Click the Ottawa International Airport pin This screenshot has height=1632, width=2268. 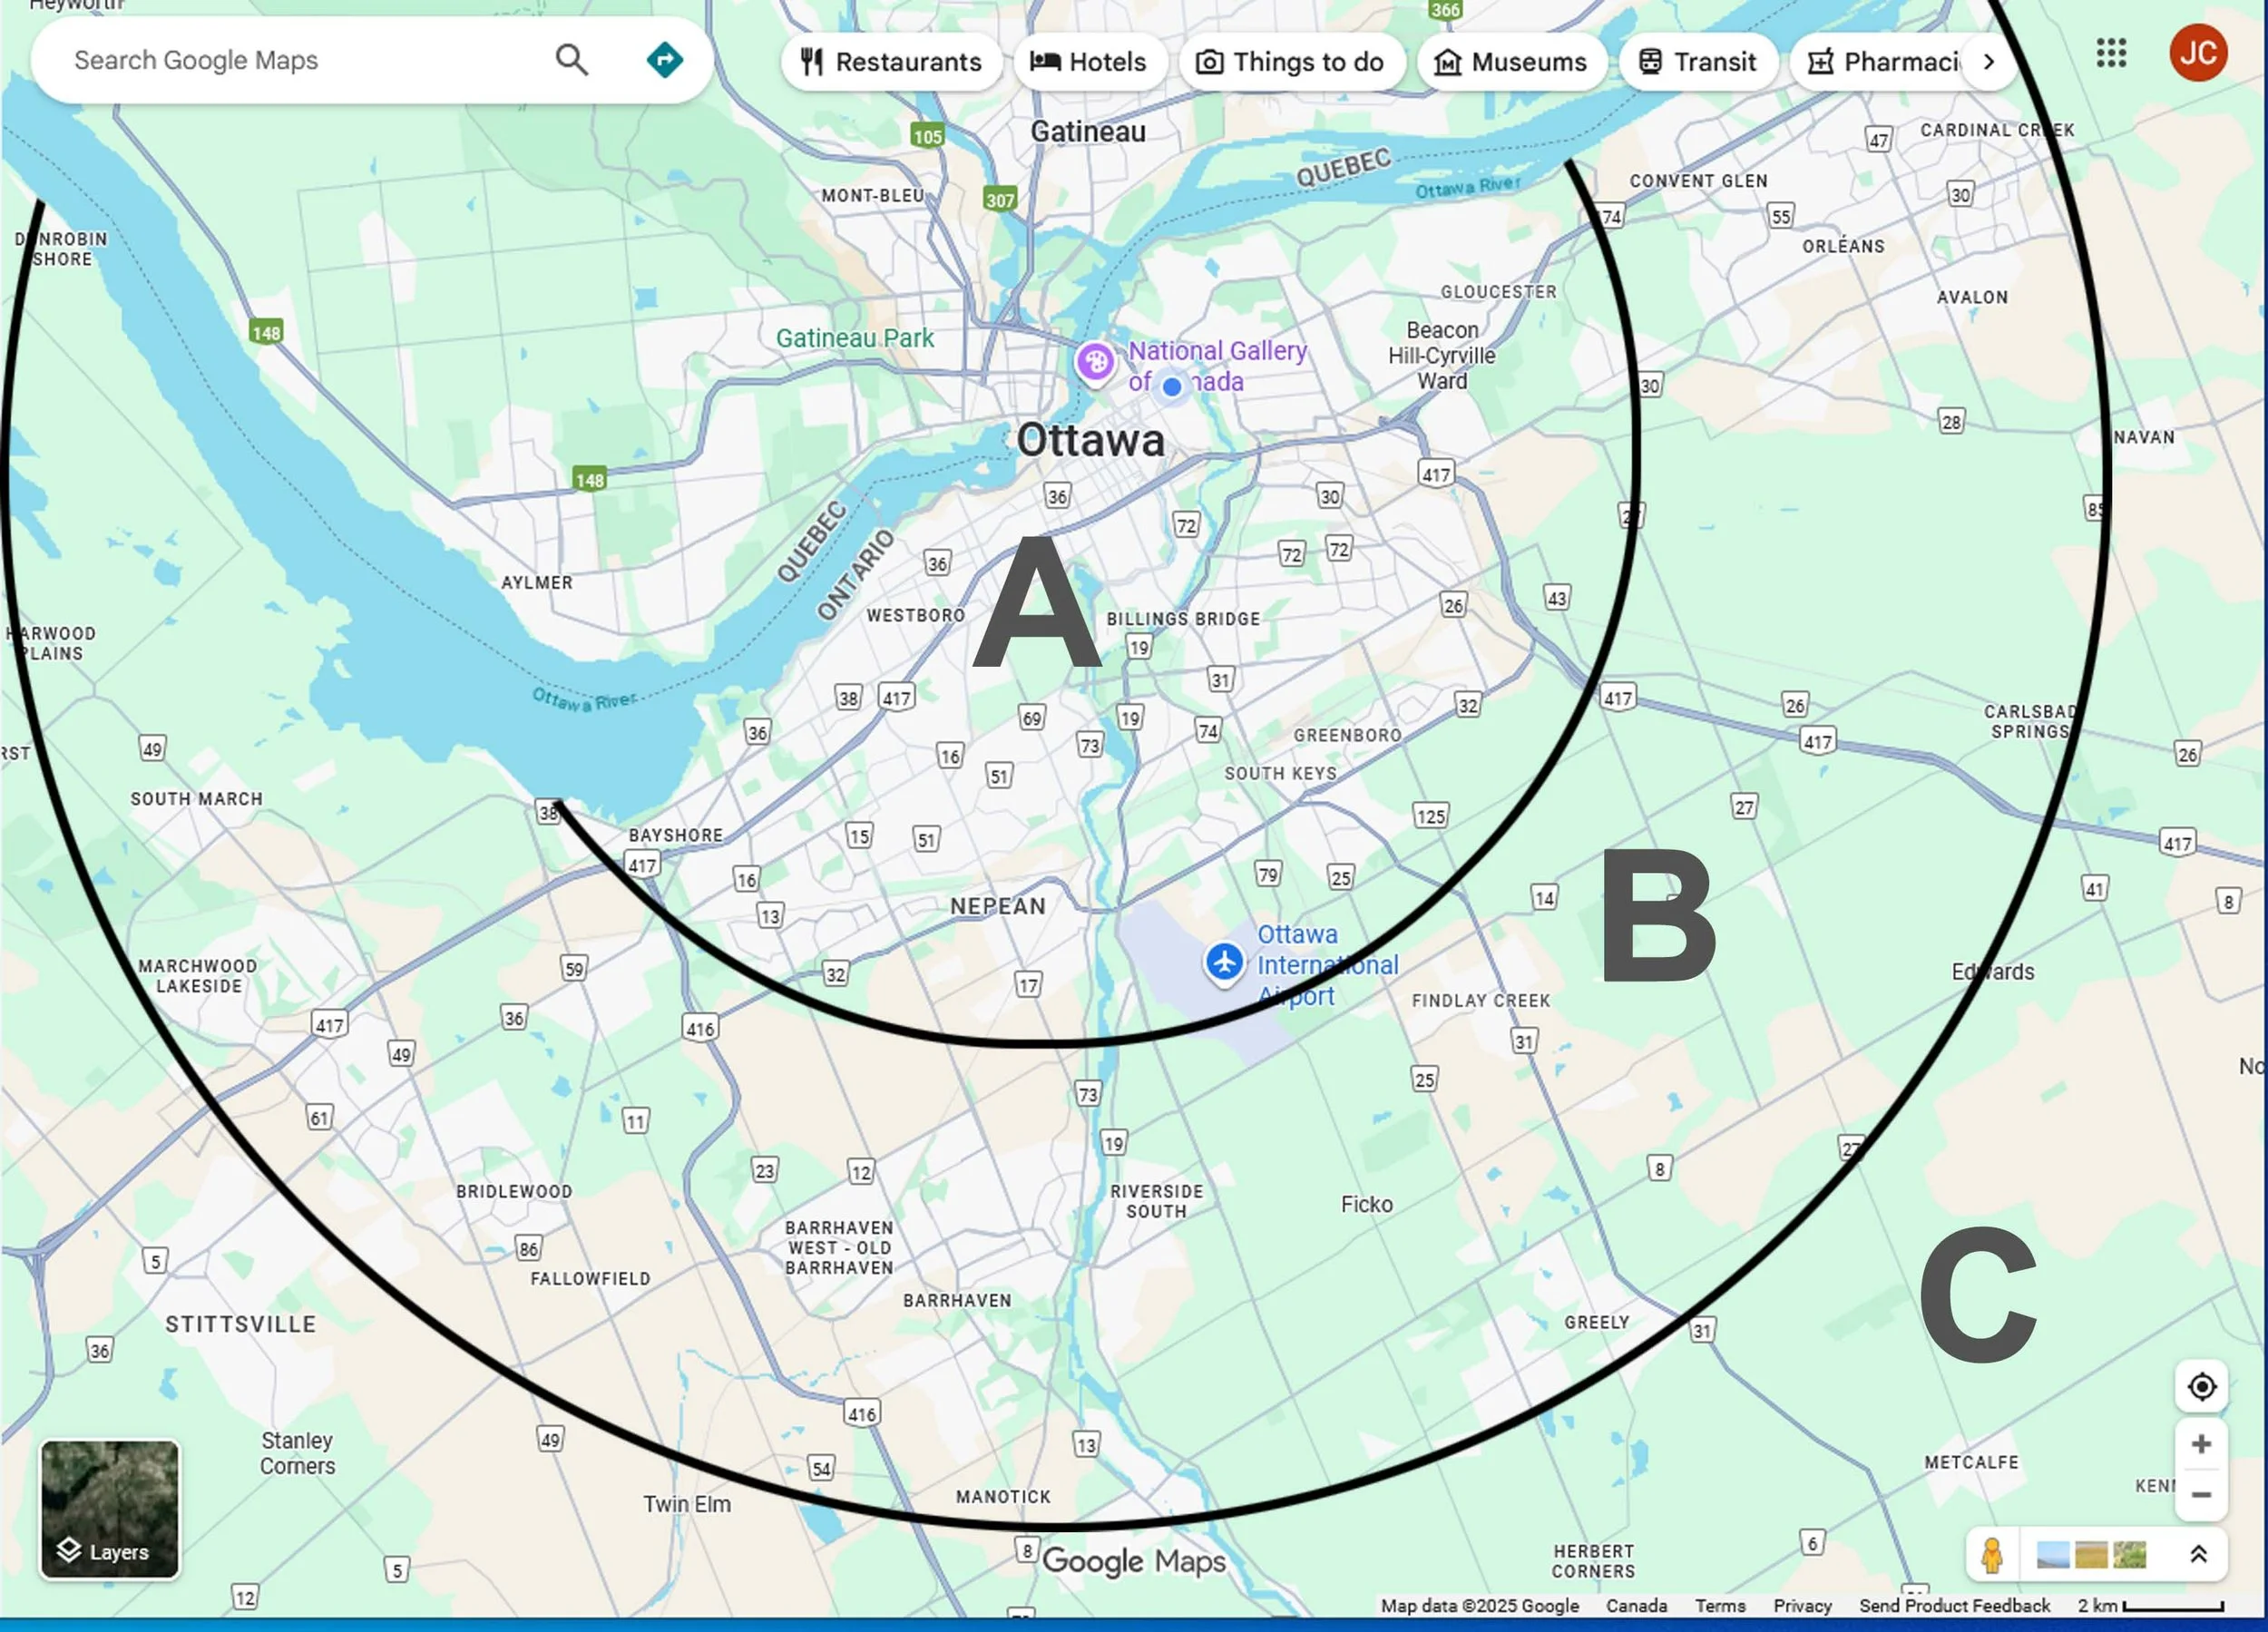point(1224,962)
